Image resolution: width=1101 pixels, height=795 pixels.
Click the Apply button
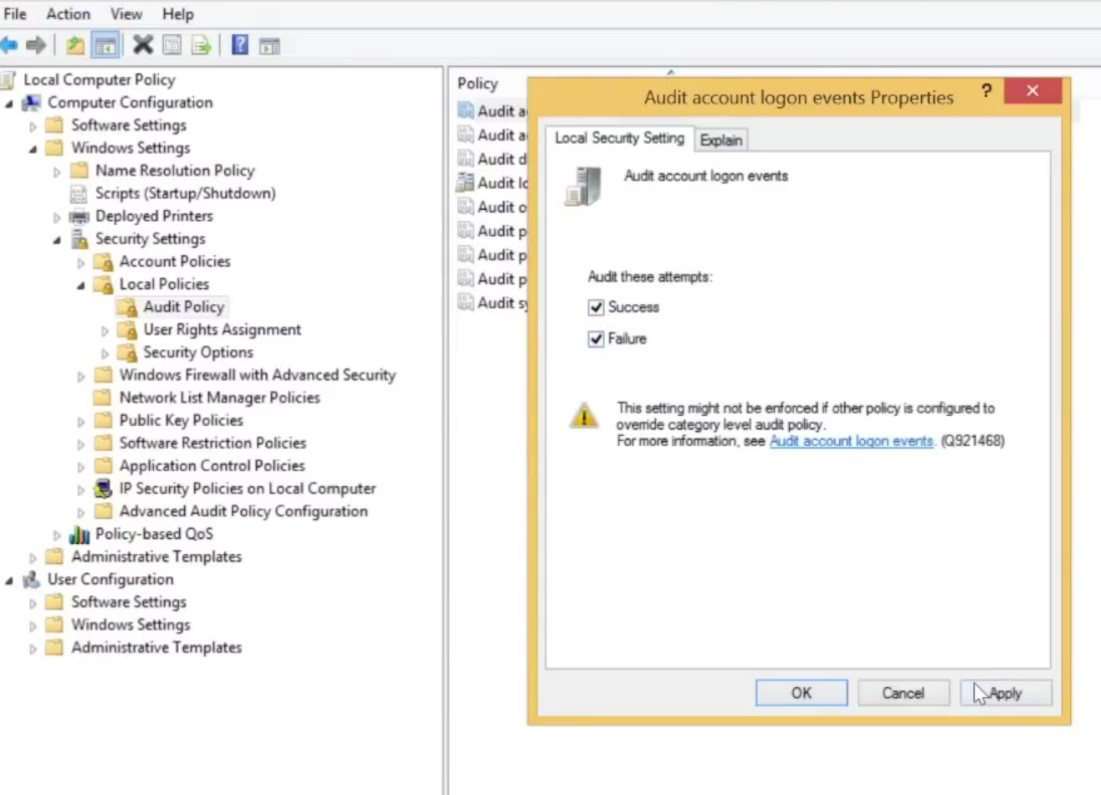click(x=1006, y=693)
